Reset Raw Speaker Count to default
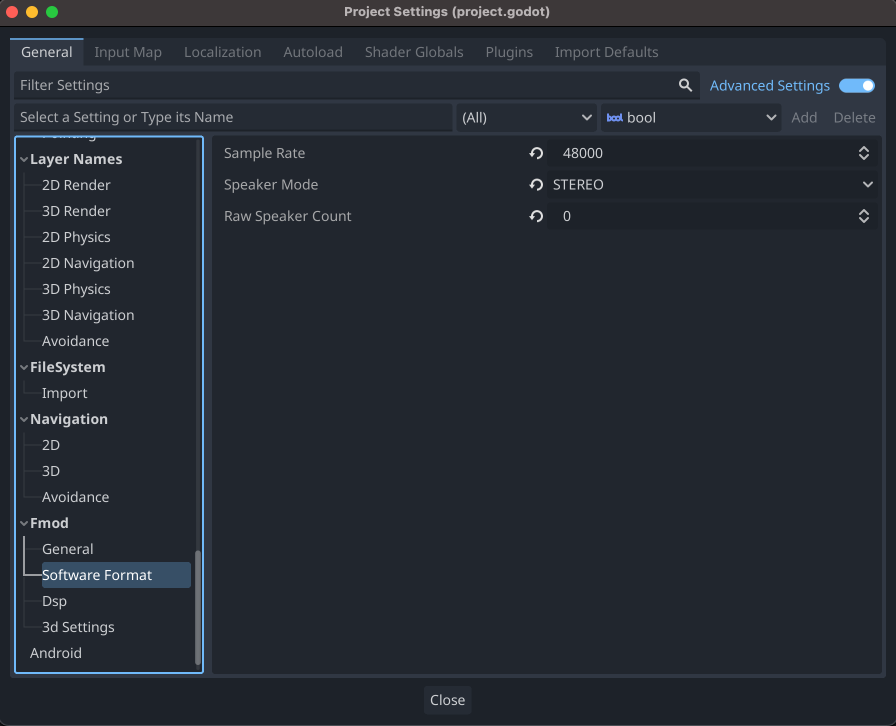 pyautogui.click(x=536, y=216)
